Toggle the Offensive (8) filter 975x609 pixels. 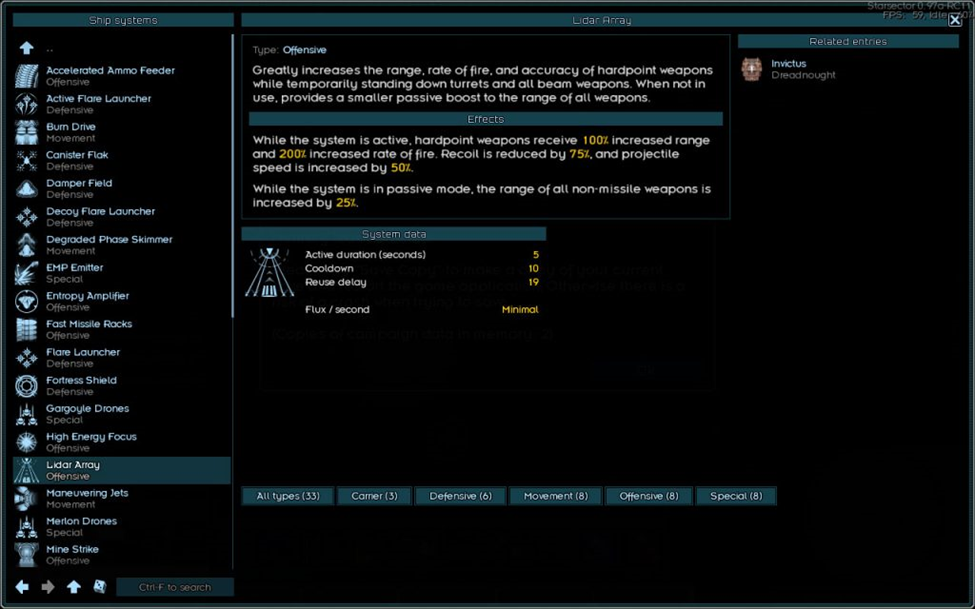[x=648, y=496]
